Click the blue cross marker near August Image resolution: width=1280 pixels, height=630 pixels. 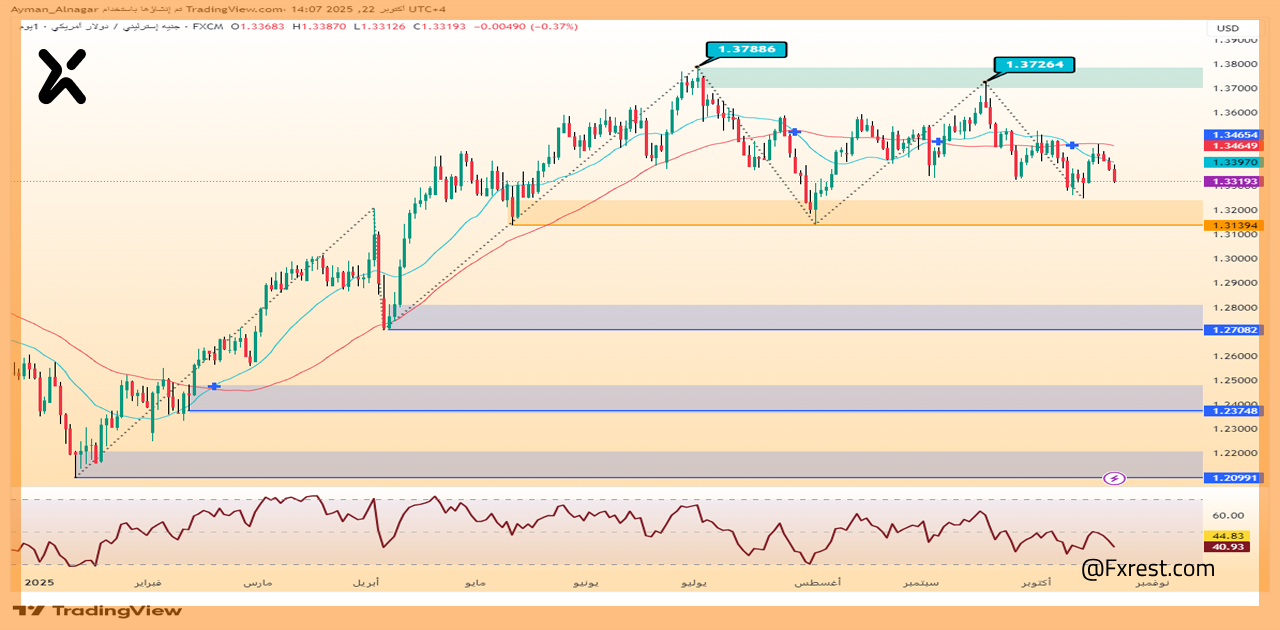coord(795,132)
